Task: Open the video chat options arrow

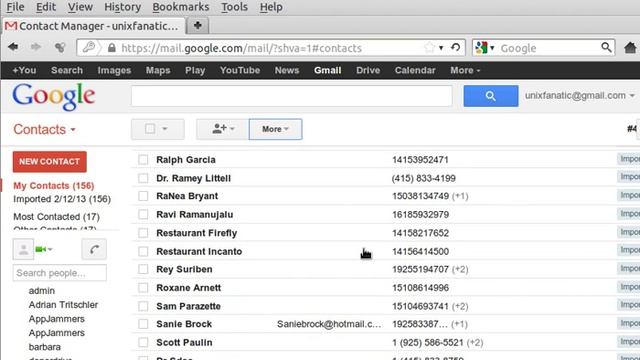Action: 50,249
